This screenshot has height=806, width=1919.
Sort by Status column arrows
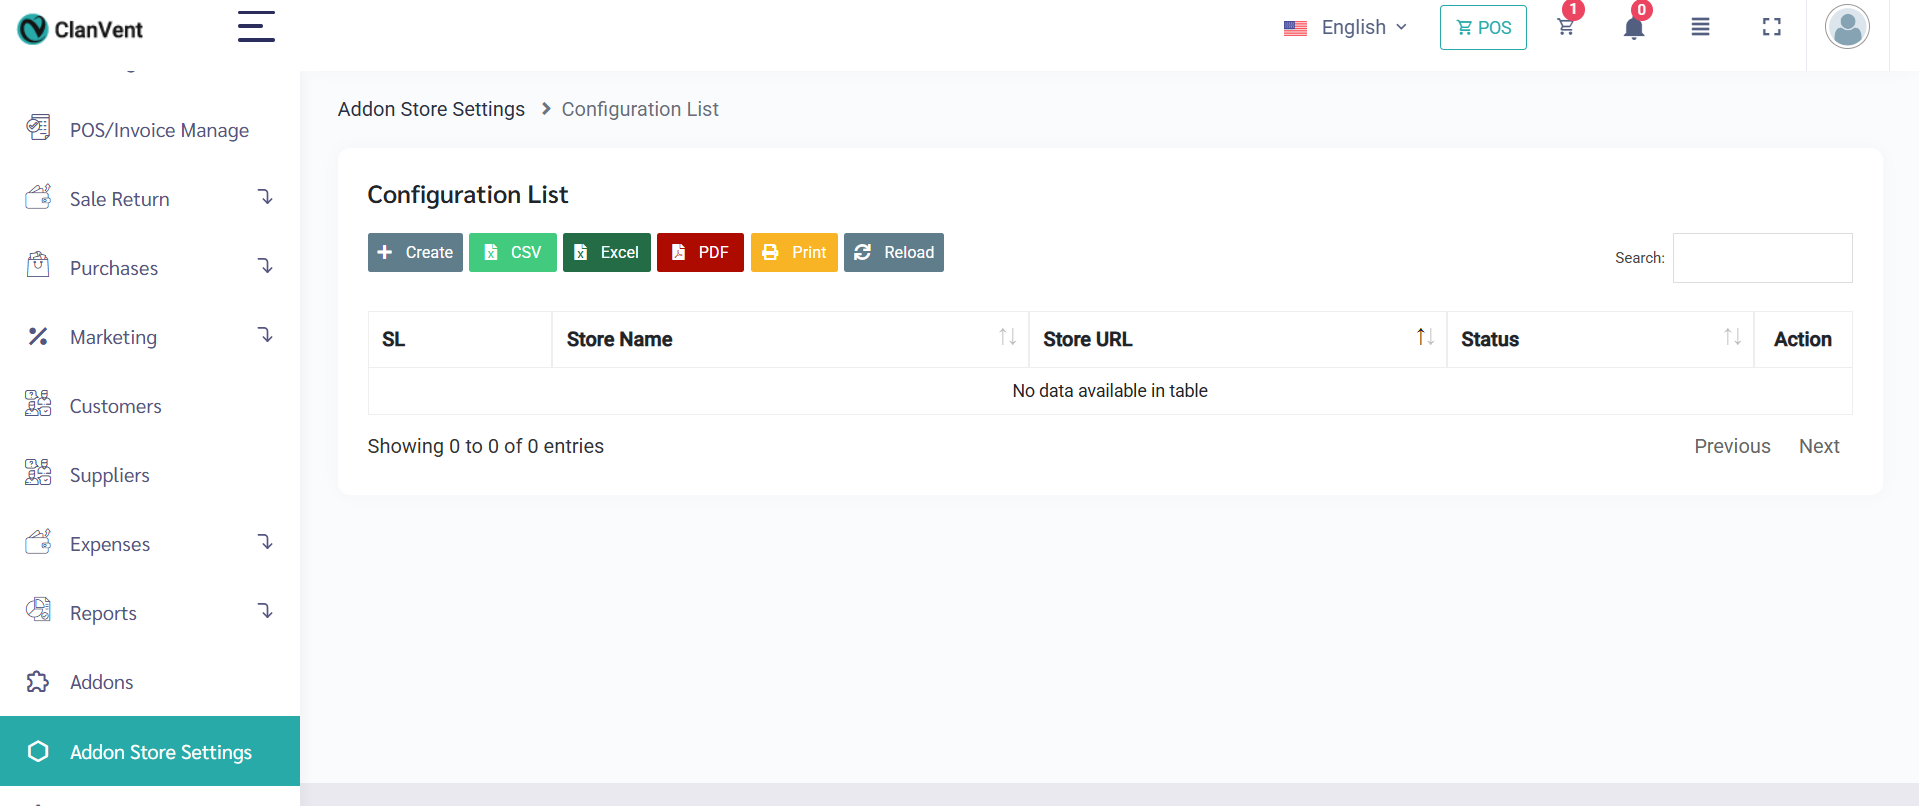coord(1732,337)
